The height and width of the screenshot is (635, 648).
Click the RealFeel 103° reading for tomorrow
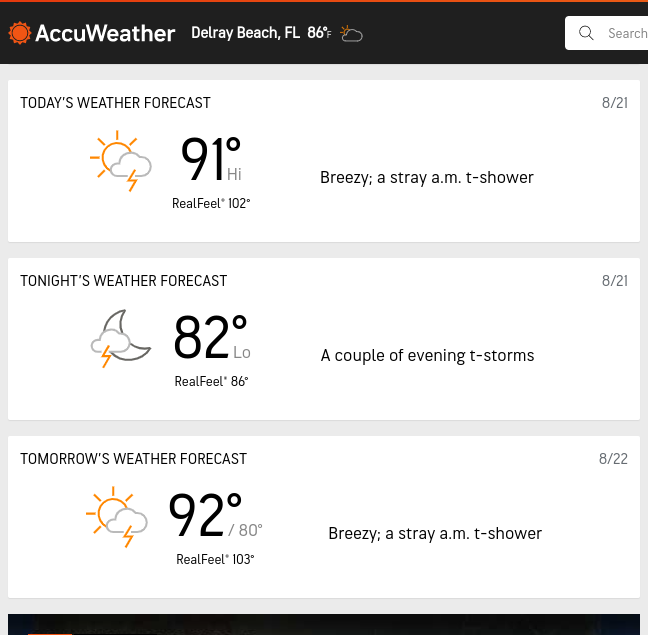coord(215,559)
